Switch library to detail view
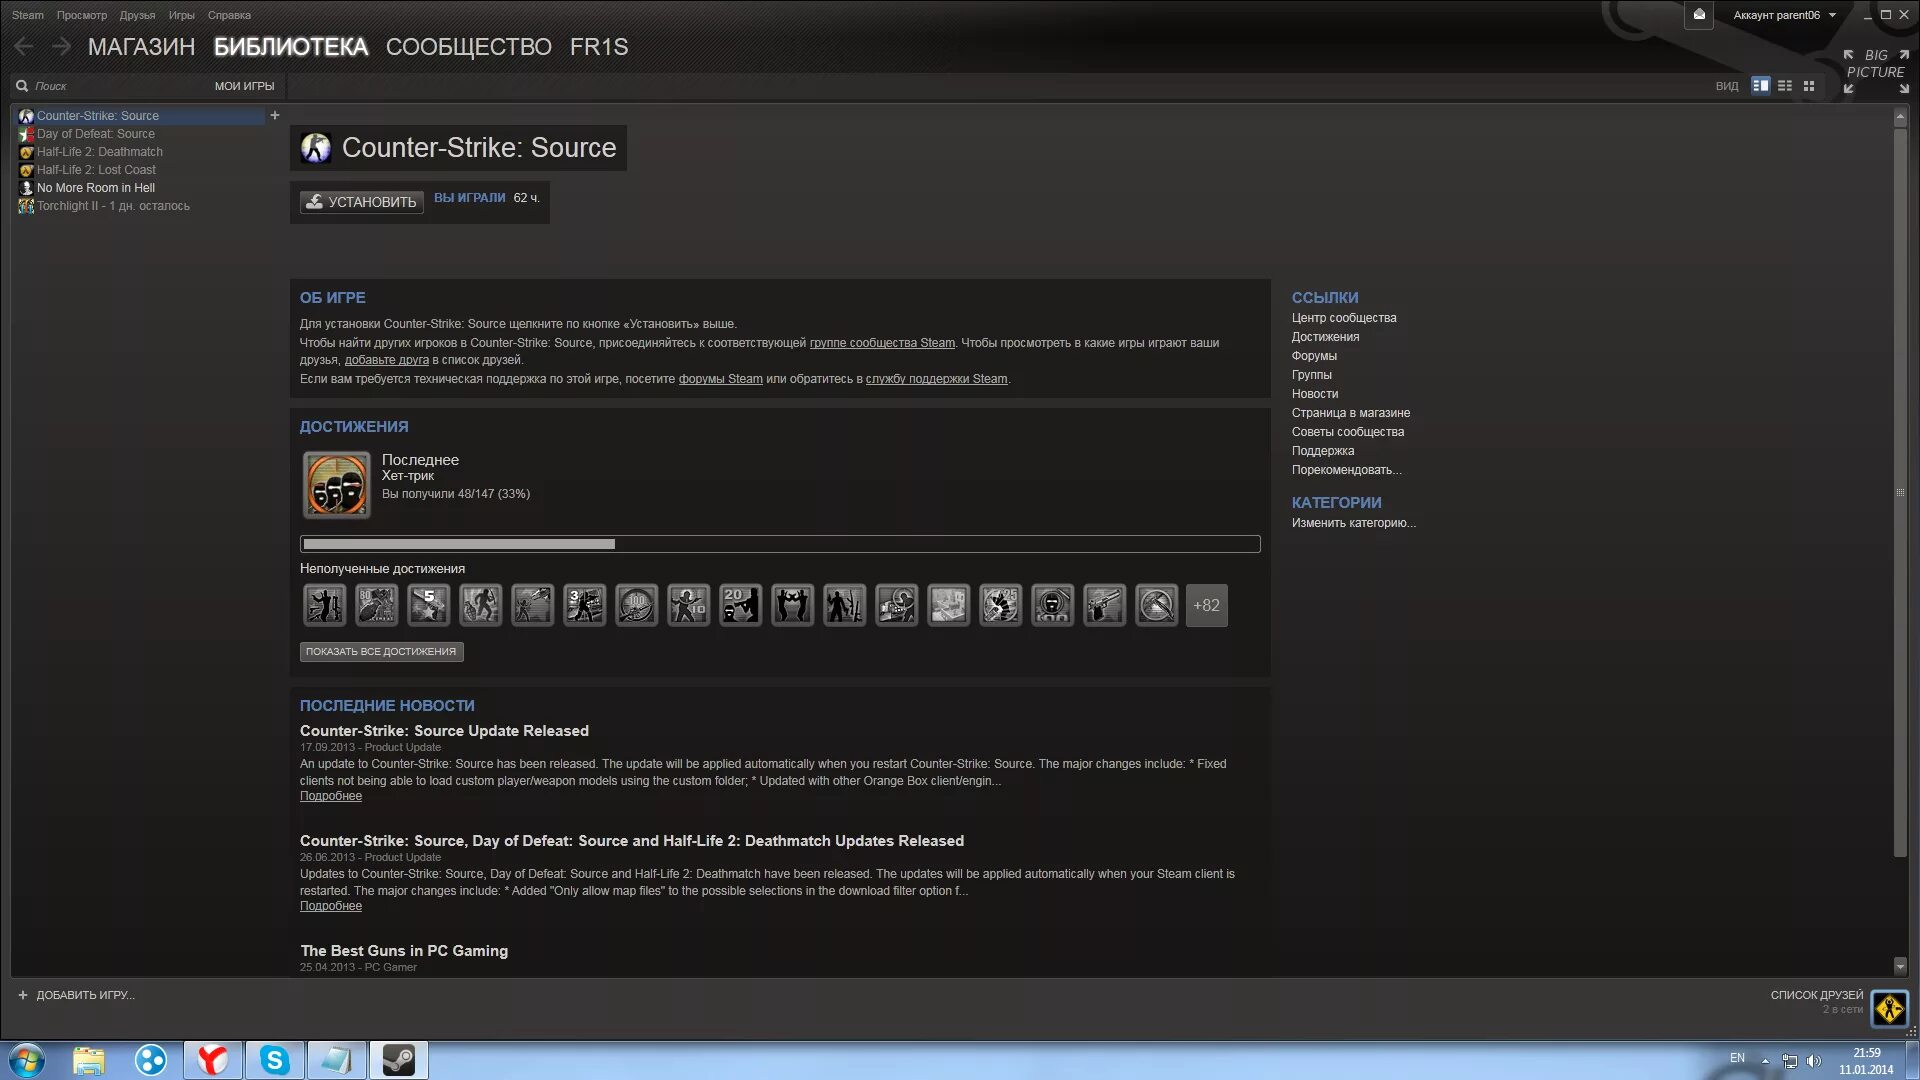This screenshot has width=1920, height=1080. tap(1760, 86)
